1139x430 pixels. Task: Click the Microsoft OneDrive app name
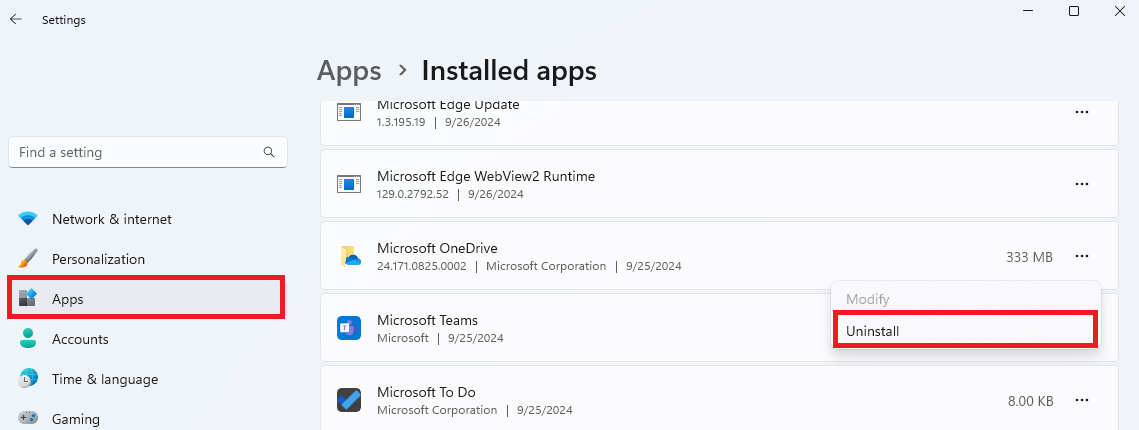pos(437,248)
